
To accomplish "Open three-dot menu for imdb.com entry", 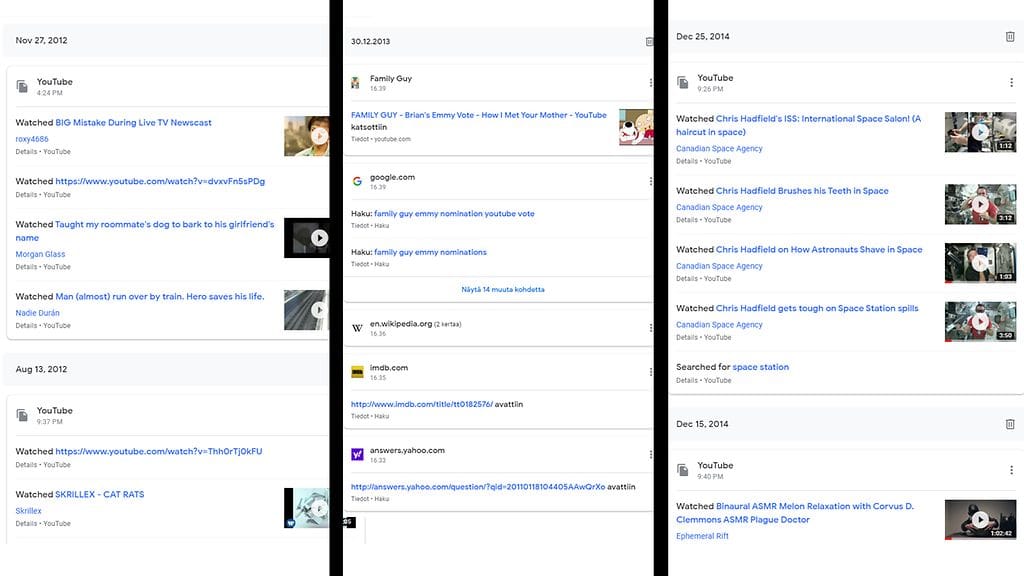I will [651, 372].
